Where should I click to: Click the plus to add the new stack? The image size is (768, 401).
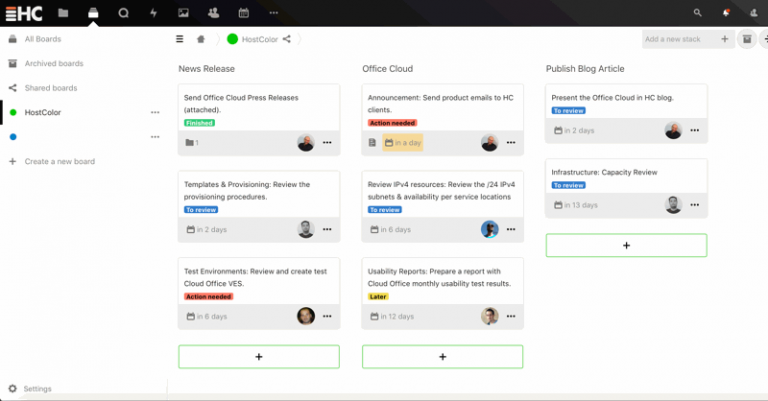pos(725,39)
